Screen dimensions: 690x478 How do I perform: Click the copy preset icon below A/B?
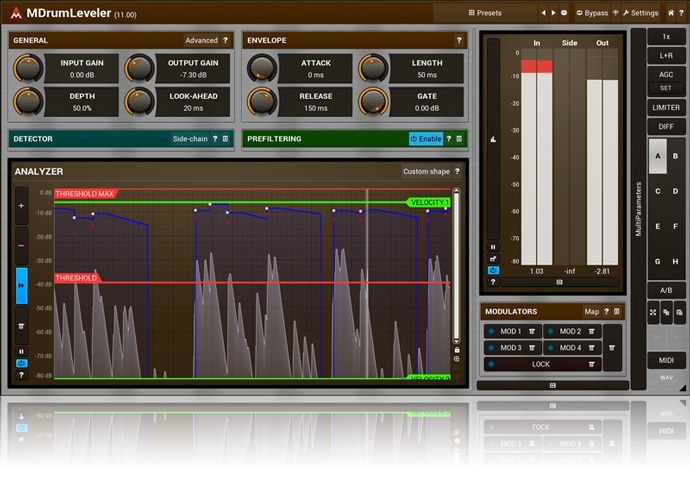[x=667, y=313]
